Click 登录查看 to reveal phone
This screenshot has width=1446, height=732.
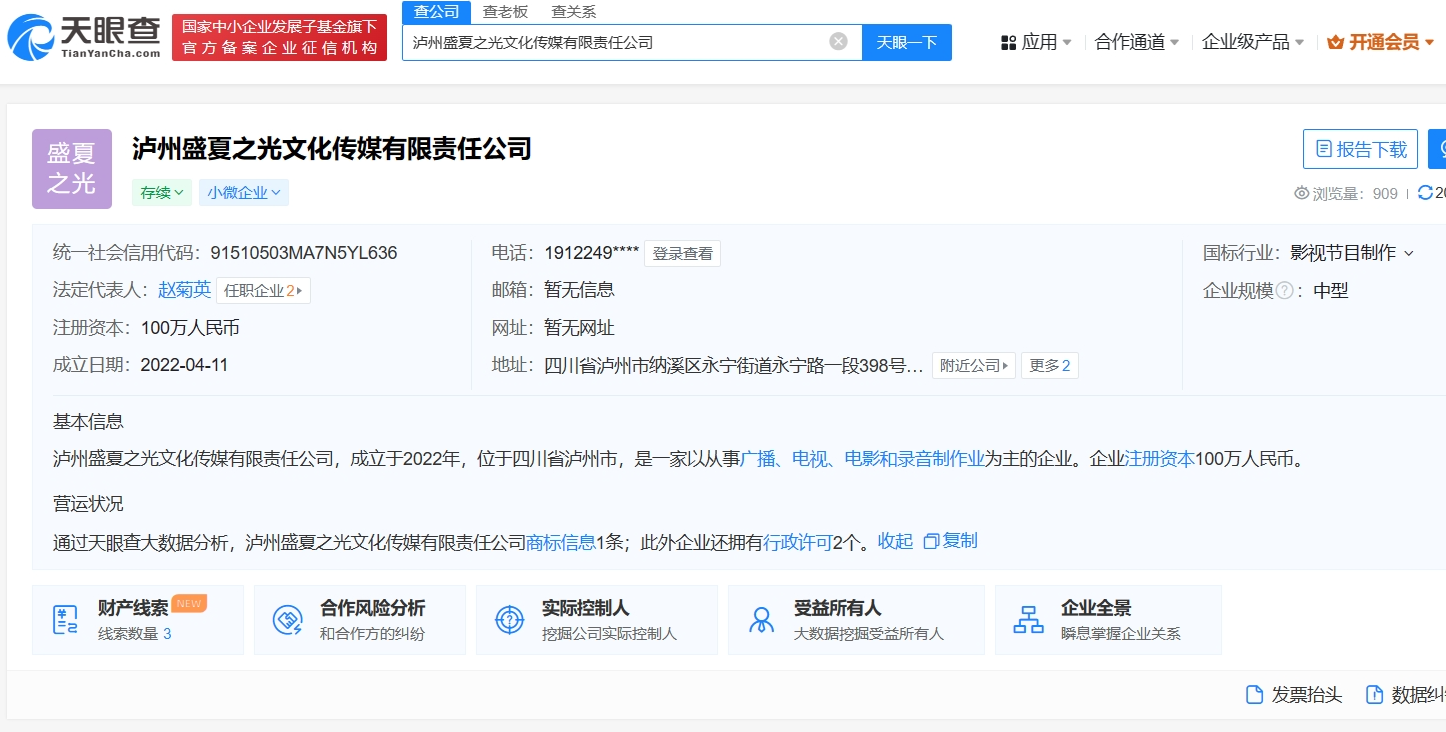[x=683, y=254]
